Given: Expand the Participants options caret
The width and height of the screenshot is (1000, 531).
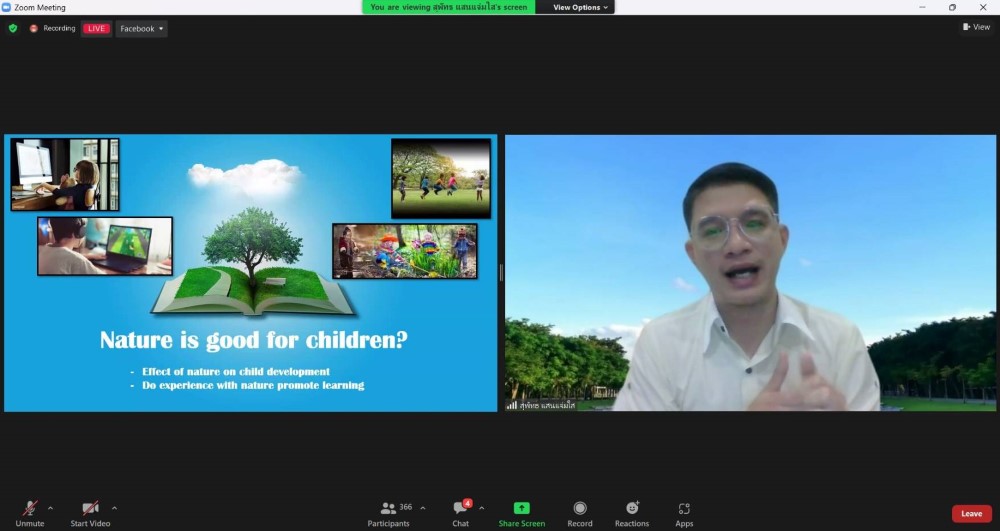Looking at the screenshot, I should [423, 507].
